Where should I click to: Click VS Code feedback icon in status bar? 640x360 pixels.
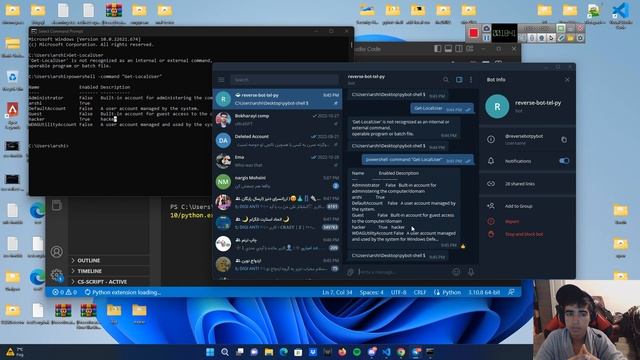tap(511, 292)
